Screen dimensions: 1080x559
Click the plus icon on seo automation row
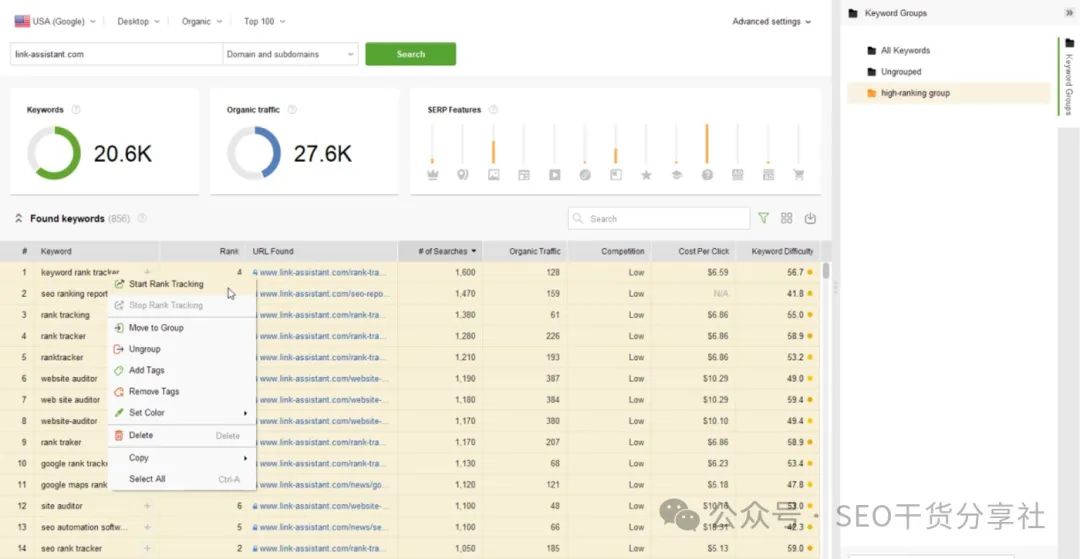point(147,527)
